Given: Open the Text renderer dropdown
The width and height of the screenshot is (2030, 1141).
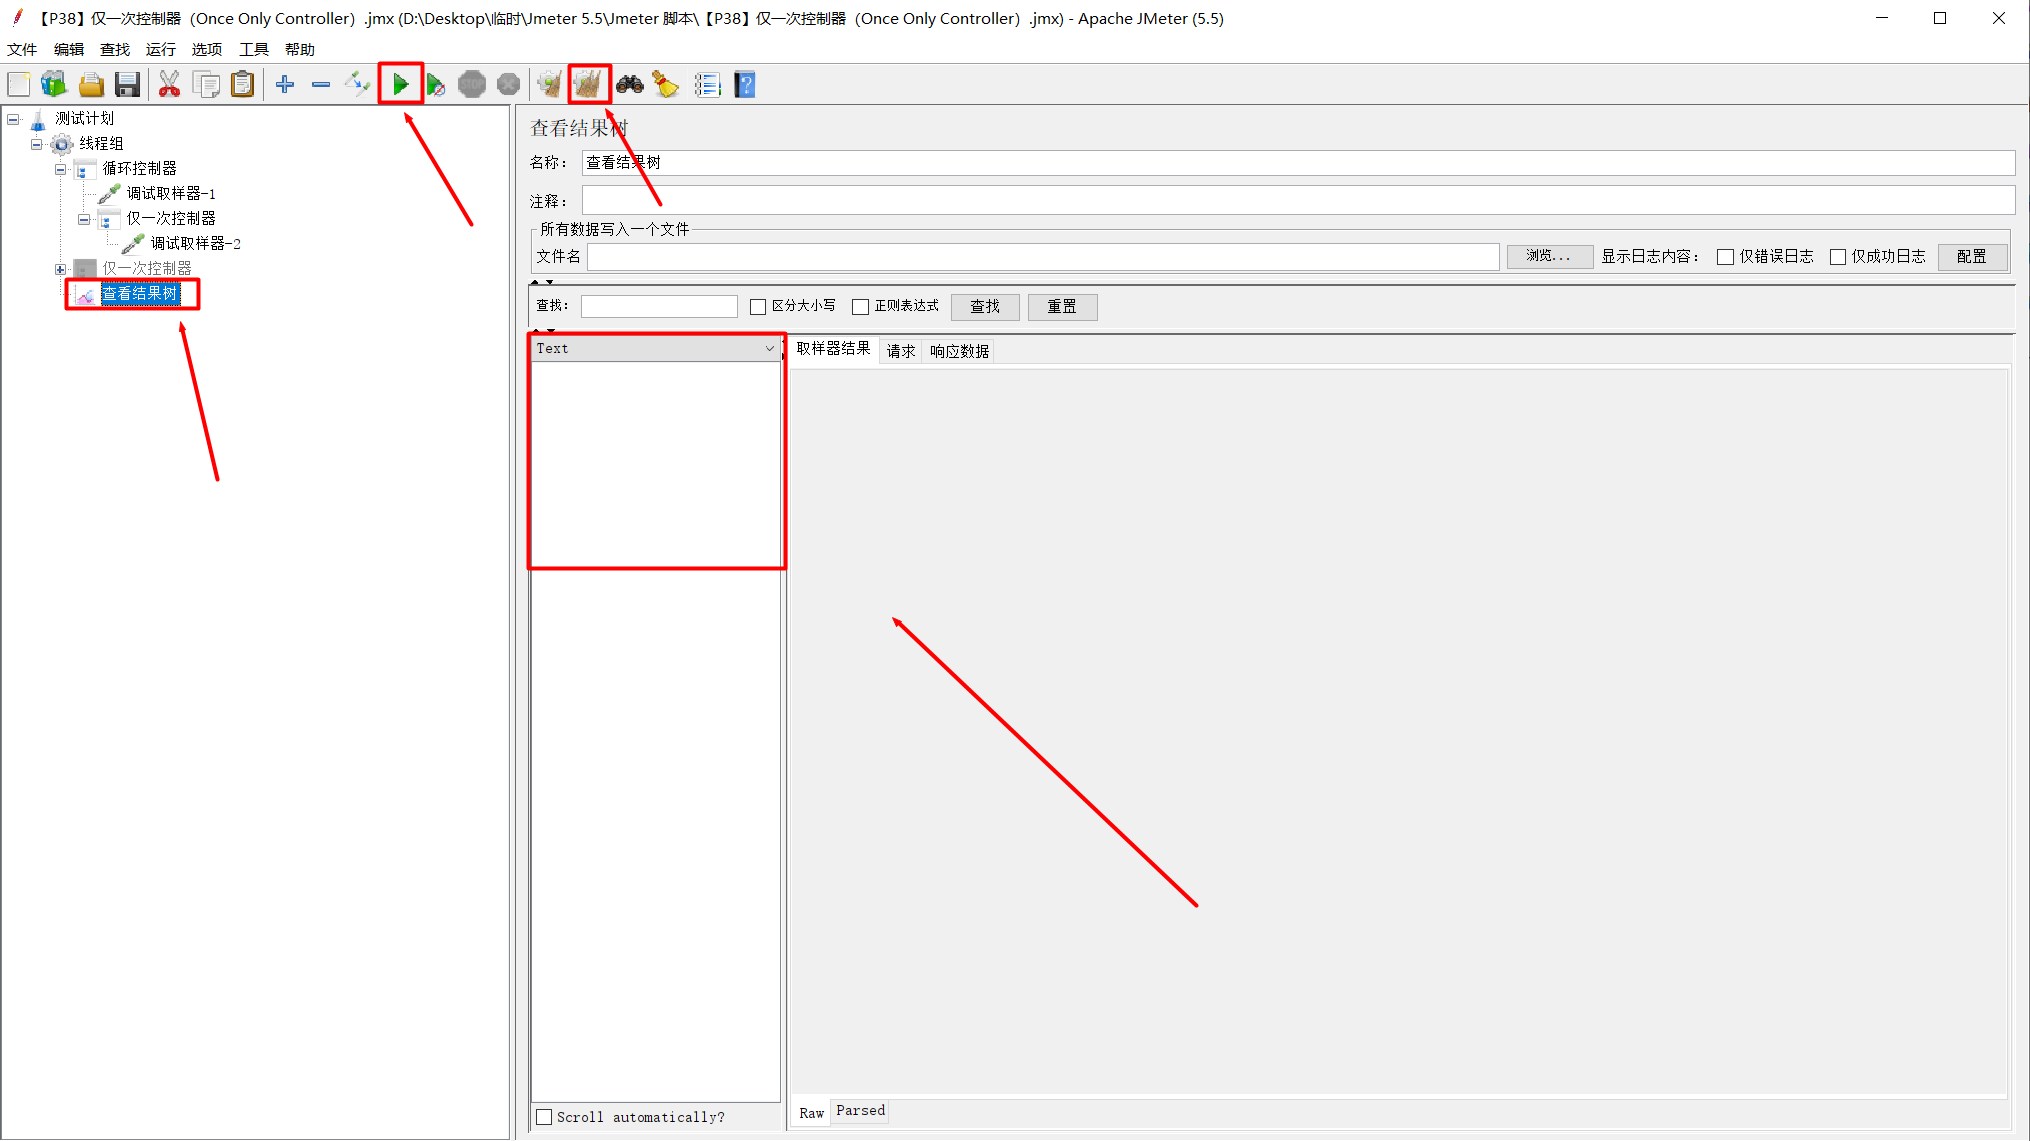Looking at the screenshot, I should click(x=656, y=348).
